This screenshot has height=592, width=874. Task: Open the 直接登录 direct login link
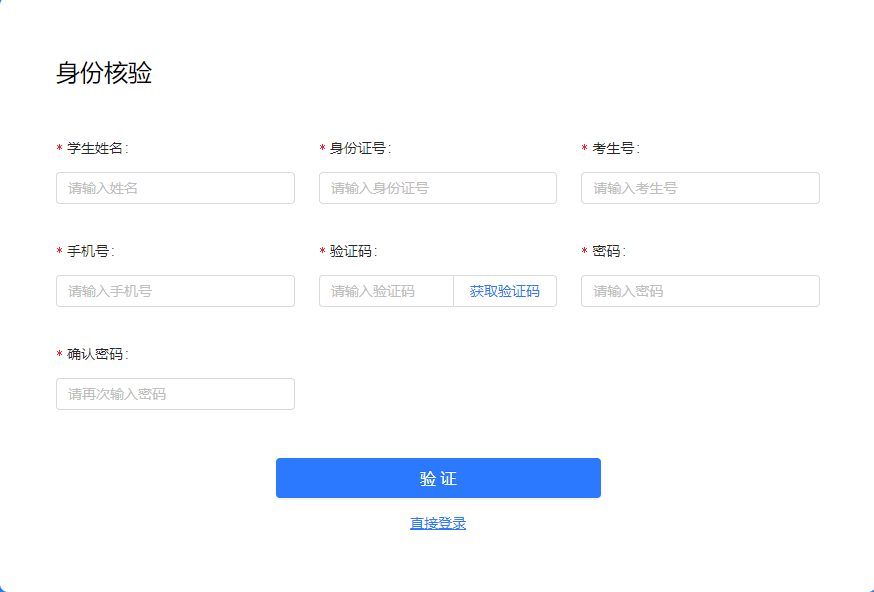[x=437, y=523]
